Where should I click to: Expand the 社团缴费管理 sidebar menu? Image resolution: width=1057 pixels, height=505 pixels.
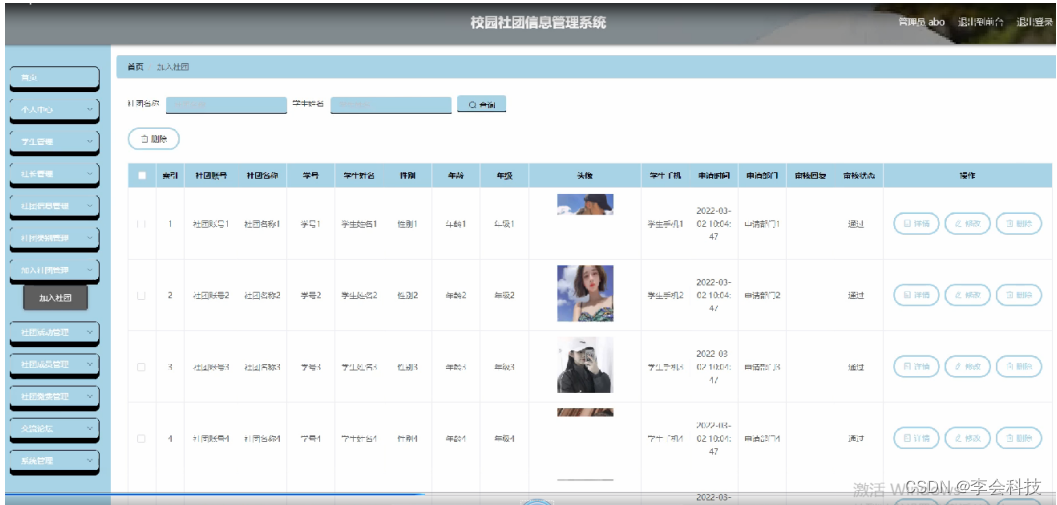tap(55, 396)
